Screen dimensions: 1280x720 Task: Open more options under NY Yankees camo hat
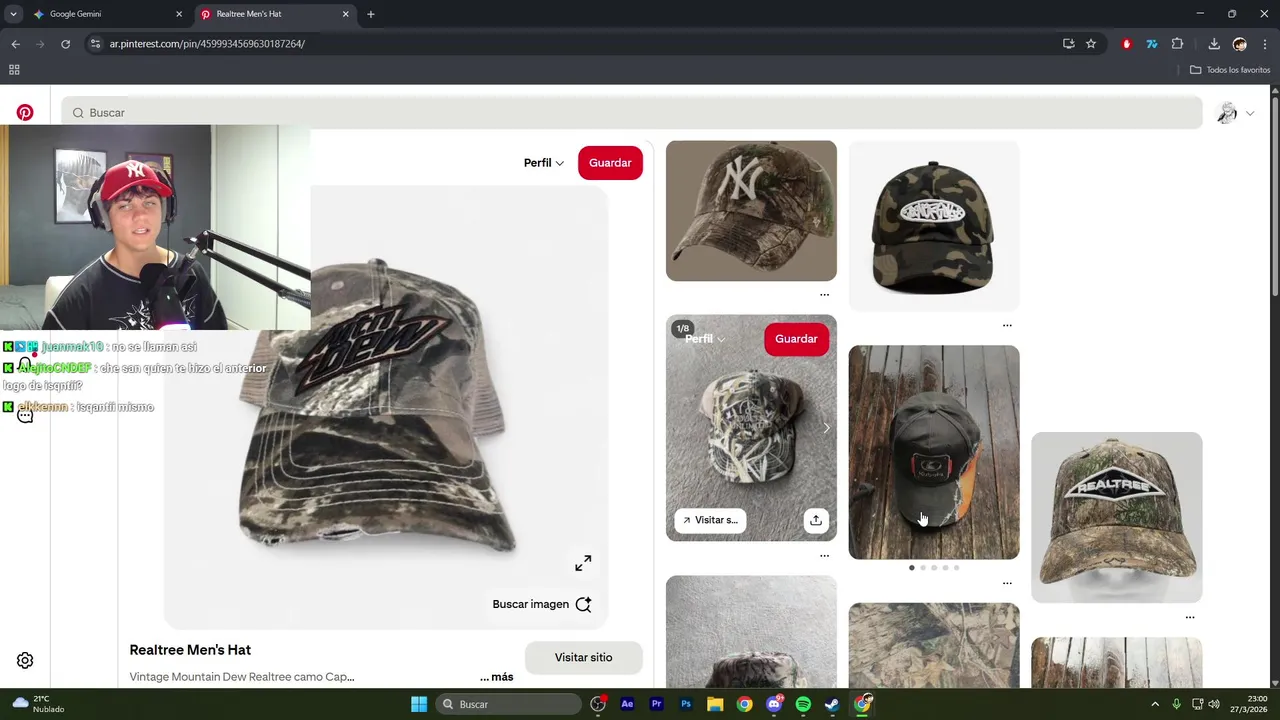[824, 295]
